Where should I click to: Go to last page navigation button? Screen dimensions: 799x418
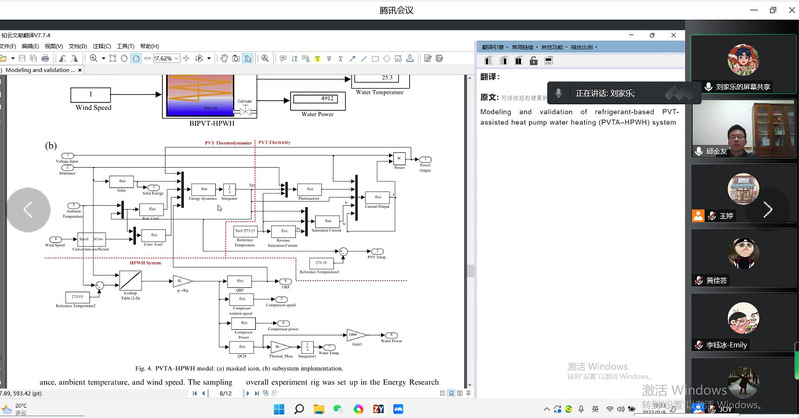click(256, 393)
